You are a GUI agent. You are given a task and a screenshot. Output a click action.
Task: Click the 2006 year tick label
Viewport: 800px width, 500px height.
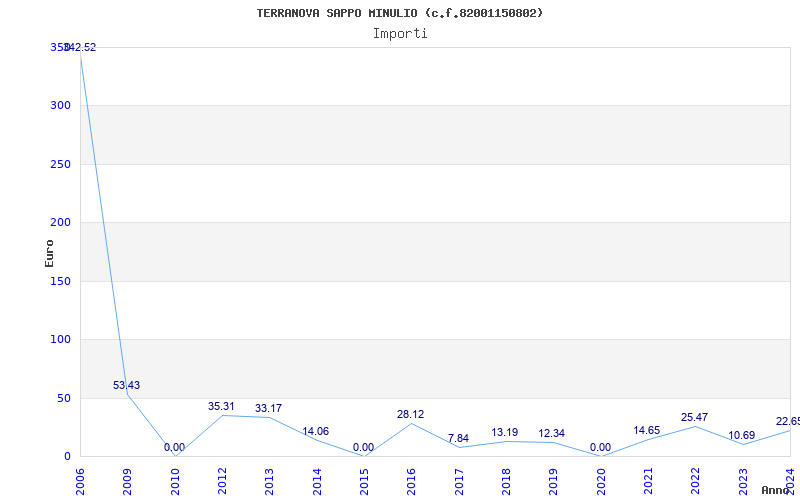(80, 482)
